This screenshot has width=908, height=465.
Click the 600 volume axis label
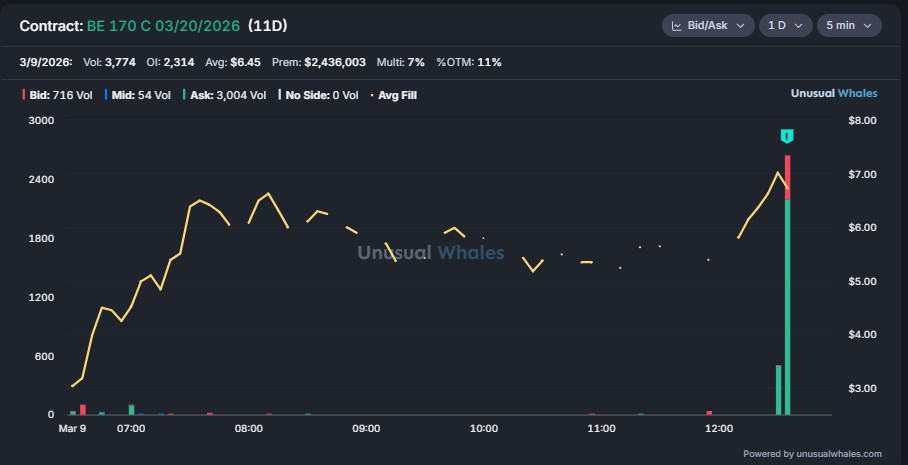[45, 356]
